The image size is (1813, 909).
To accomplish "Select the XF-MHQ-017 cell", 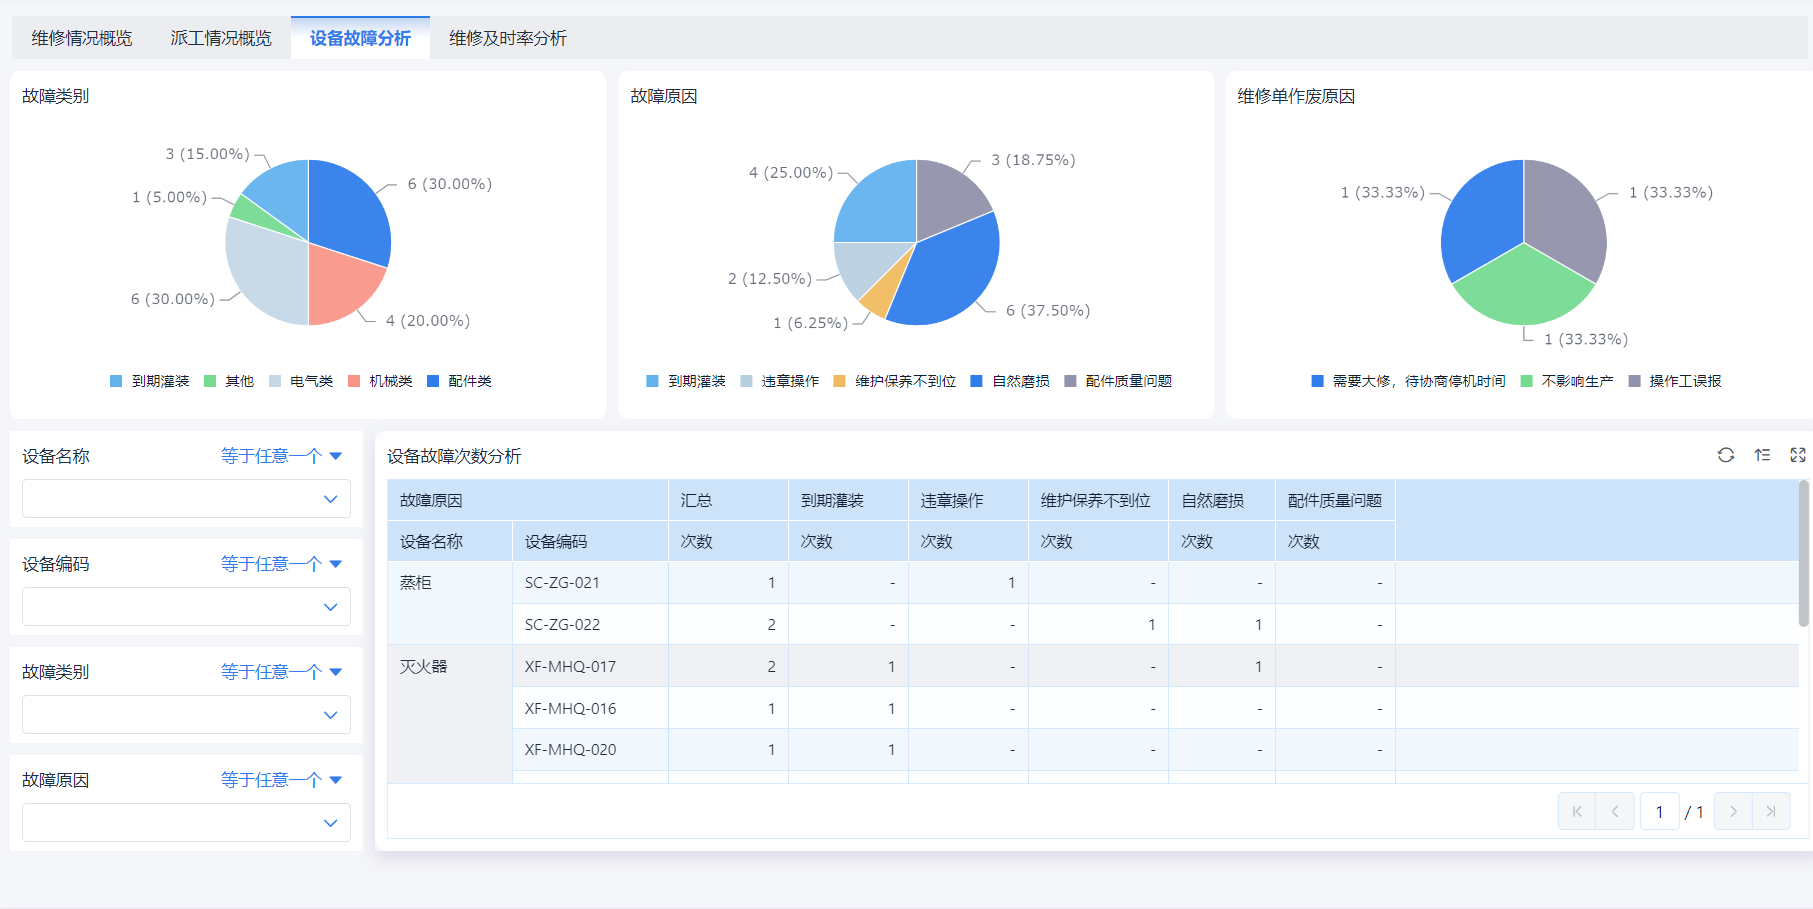I will [590, 666].
